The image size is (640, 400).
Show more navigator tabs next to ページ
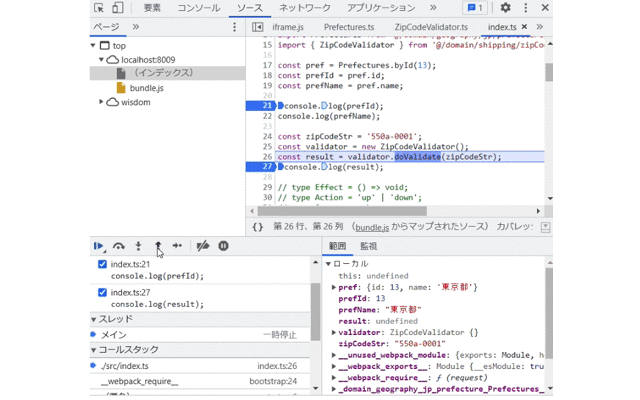pyautogui.click(x=136, y=27)
